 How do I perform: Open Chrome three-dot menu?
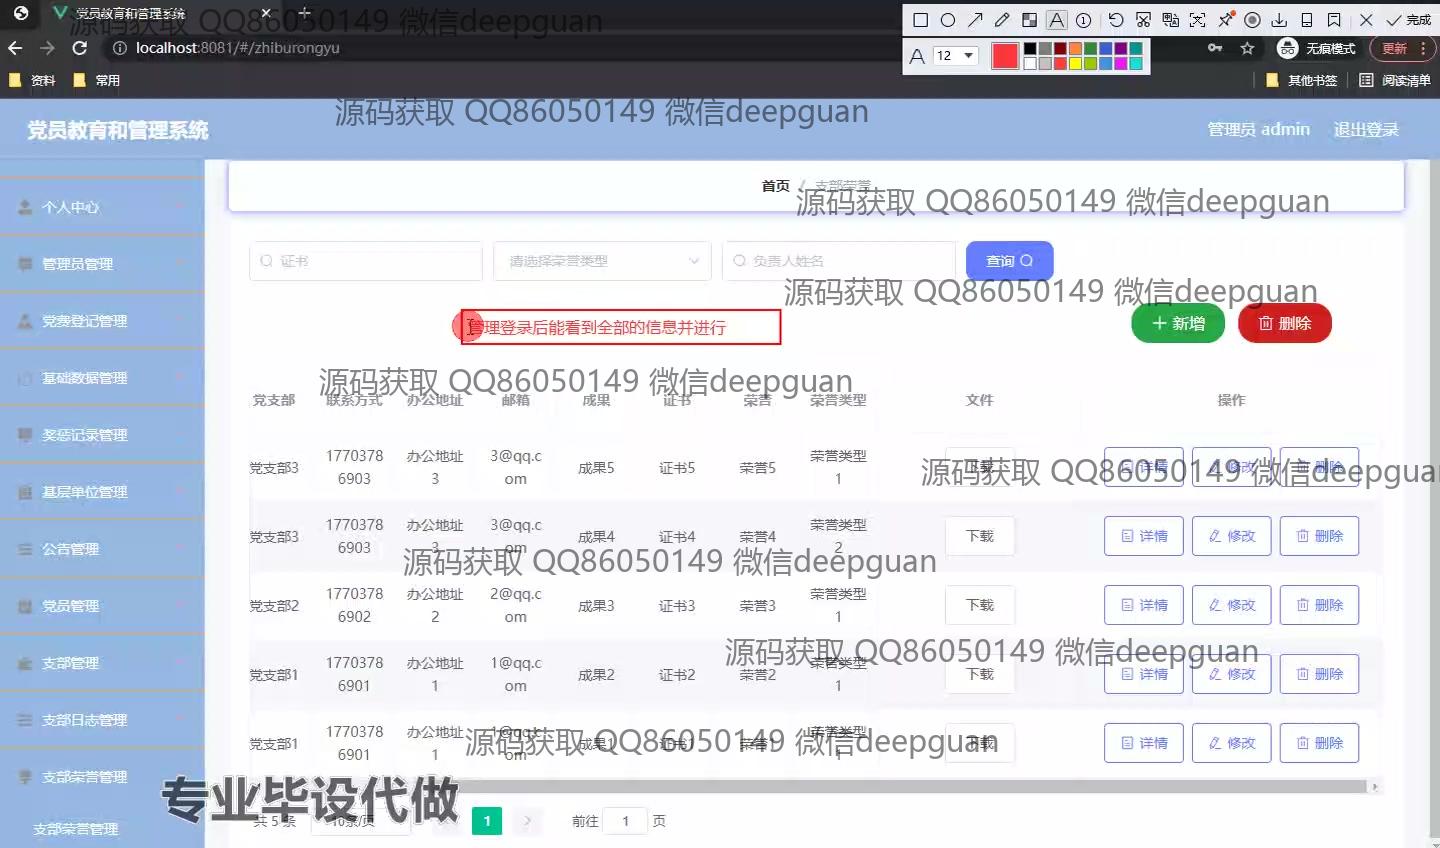point(1424,48)
